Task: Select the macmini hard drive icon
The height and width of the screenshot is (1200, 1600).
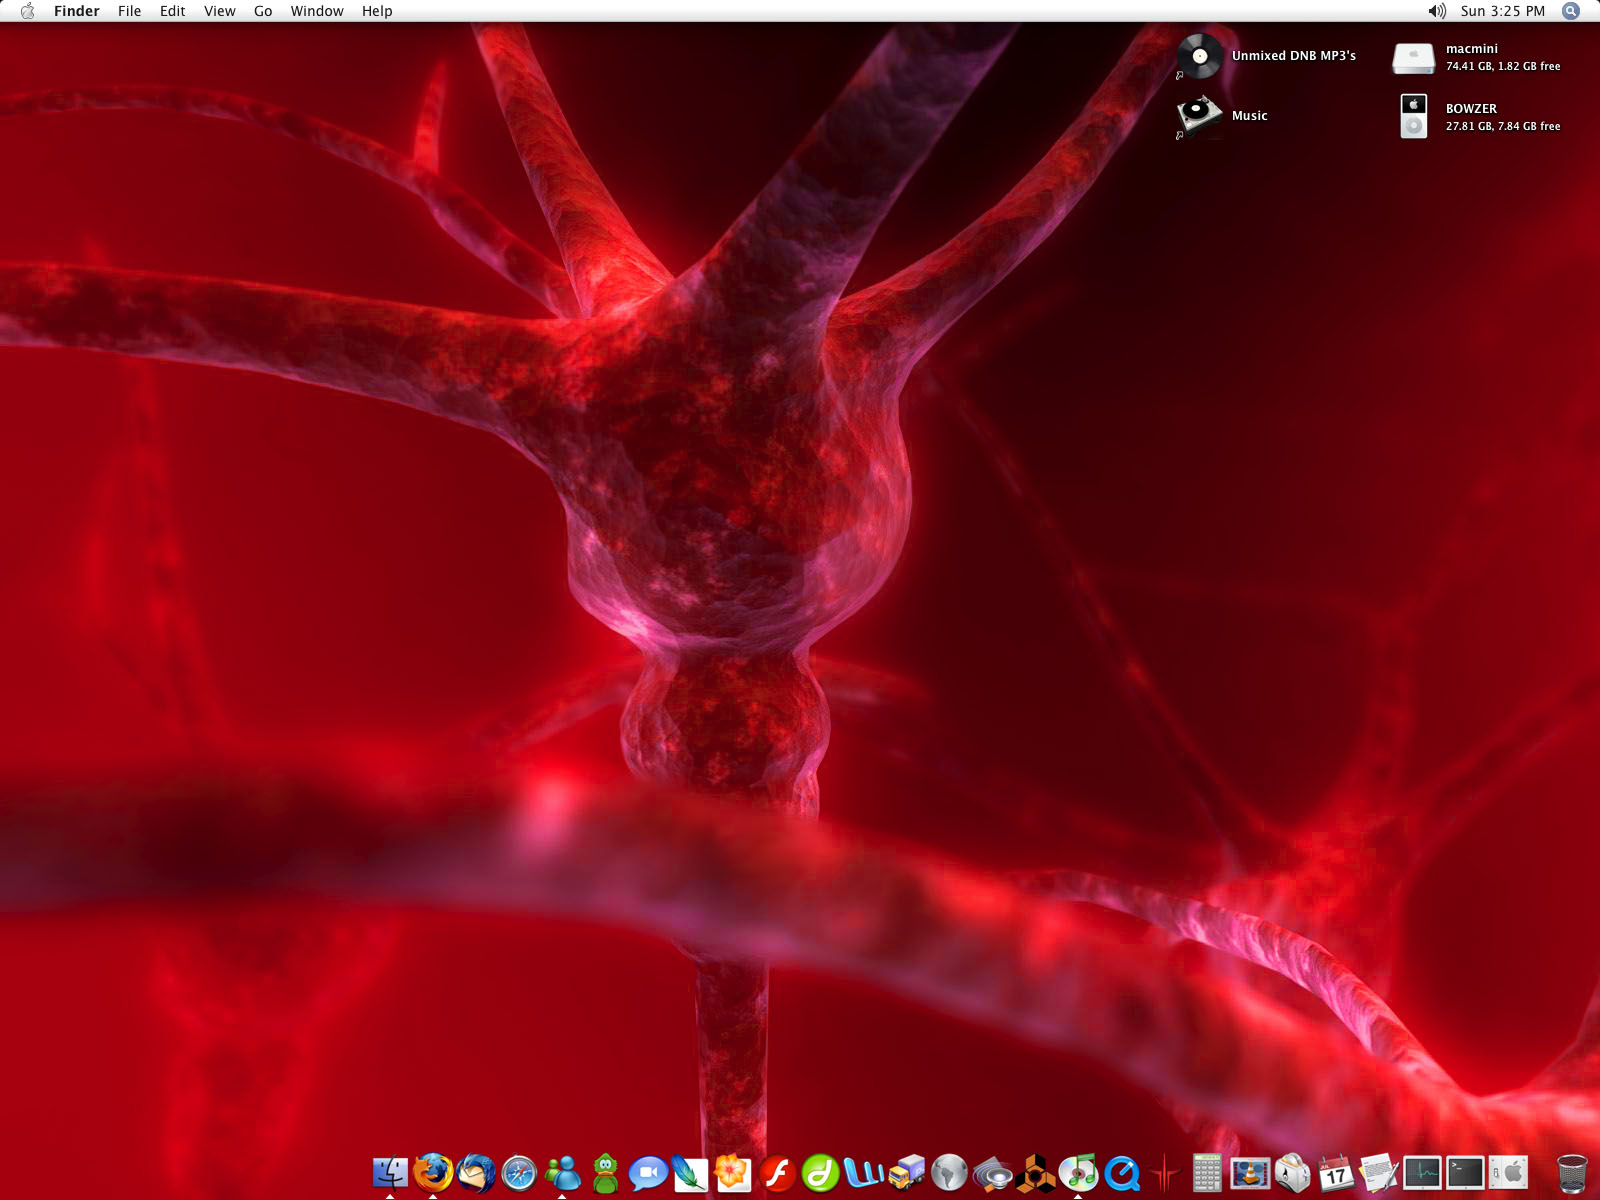Action: coord(1414,57)
